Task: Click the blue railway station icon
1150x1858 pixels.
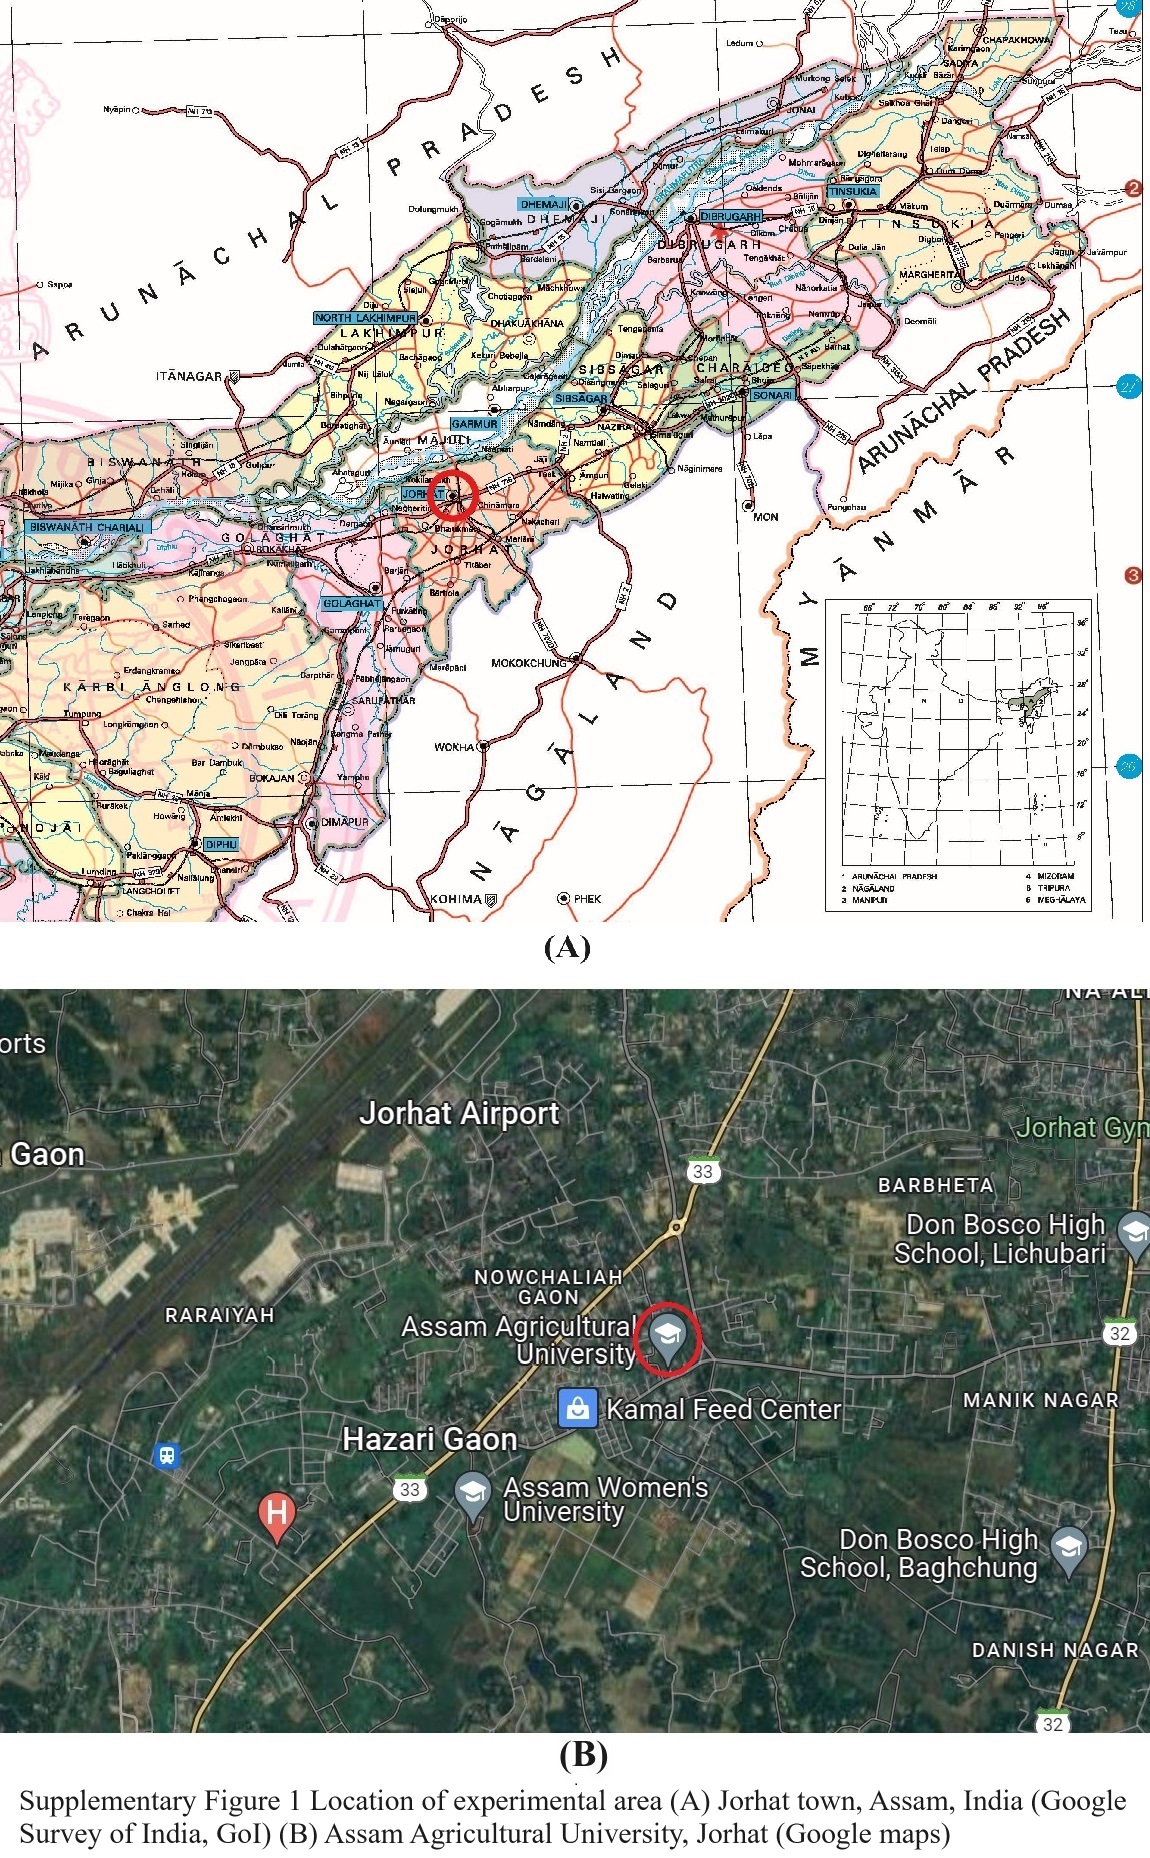Action: tap(167, 1455)
